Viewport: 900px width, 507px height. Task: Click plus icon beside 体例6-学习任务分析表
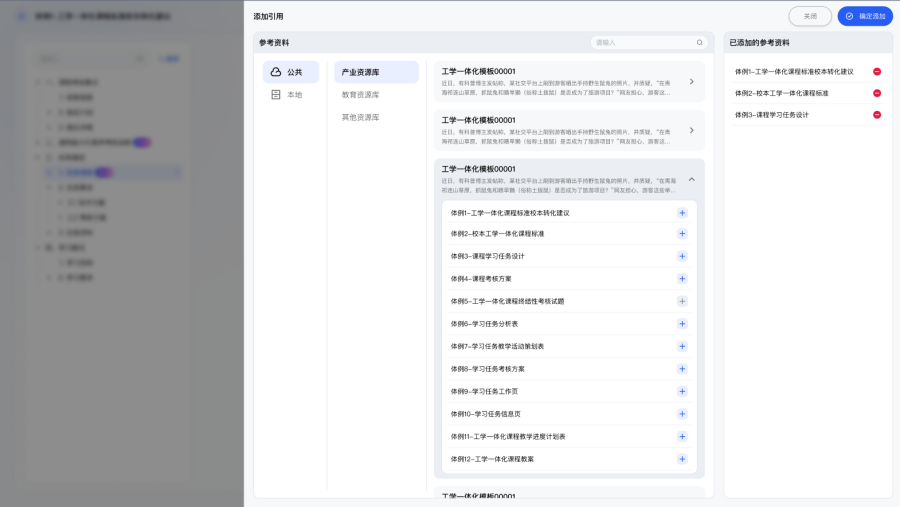682,324
